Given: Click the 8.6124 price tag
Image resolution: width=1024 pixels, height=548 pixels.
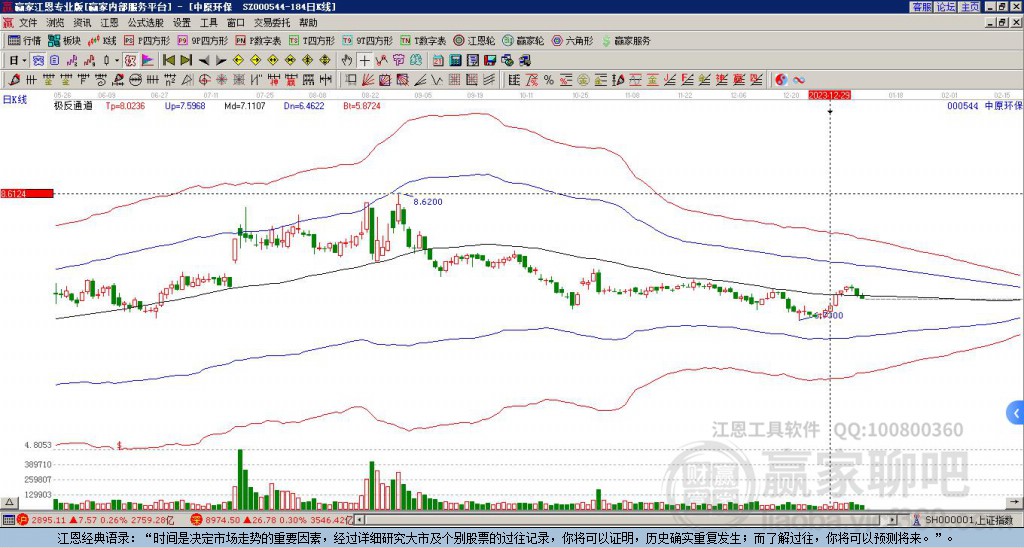Looking at the screenshot, I should (x=26, y=194).
